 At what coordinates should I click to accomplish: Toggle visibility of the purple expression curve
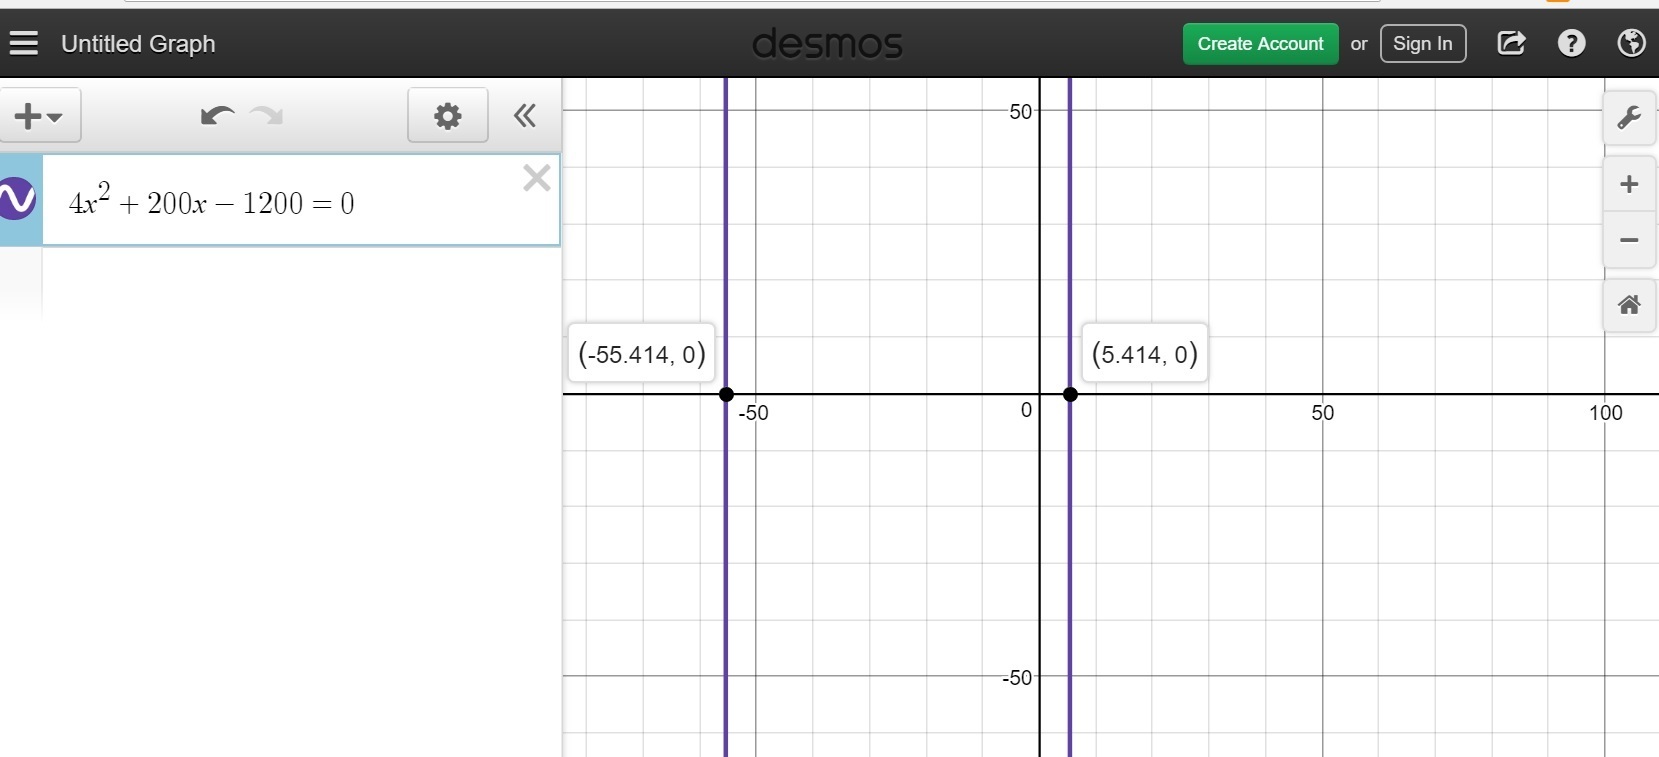(x=17, y=198)
